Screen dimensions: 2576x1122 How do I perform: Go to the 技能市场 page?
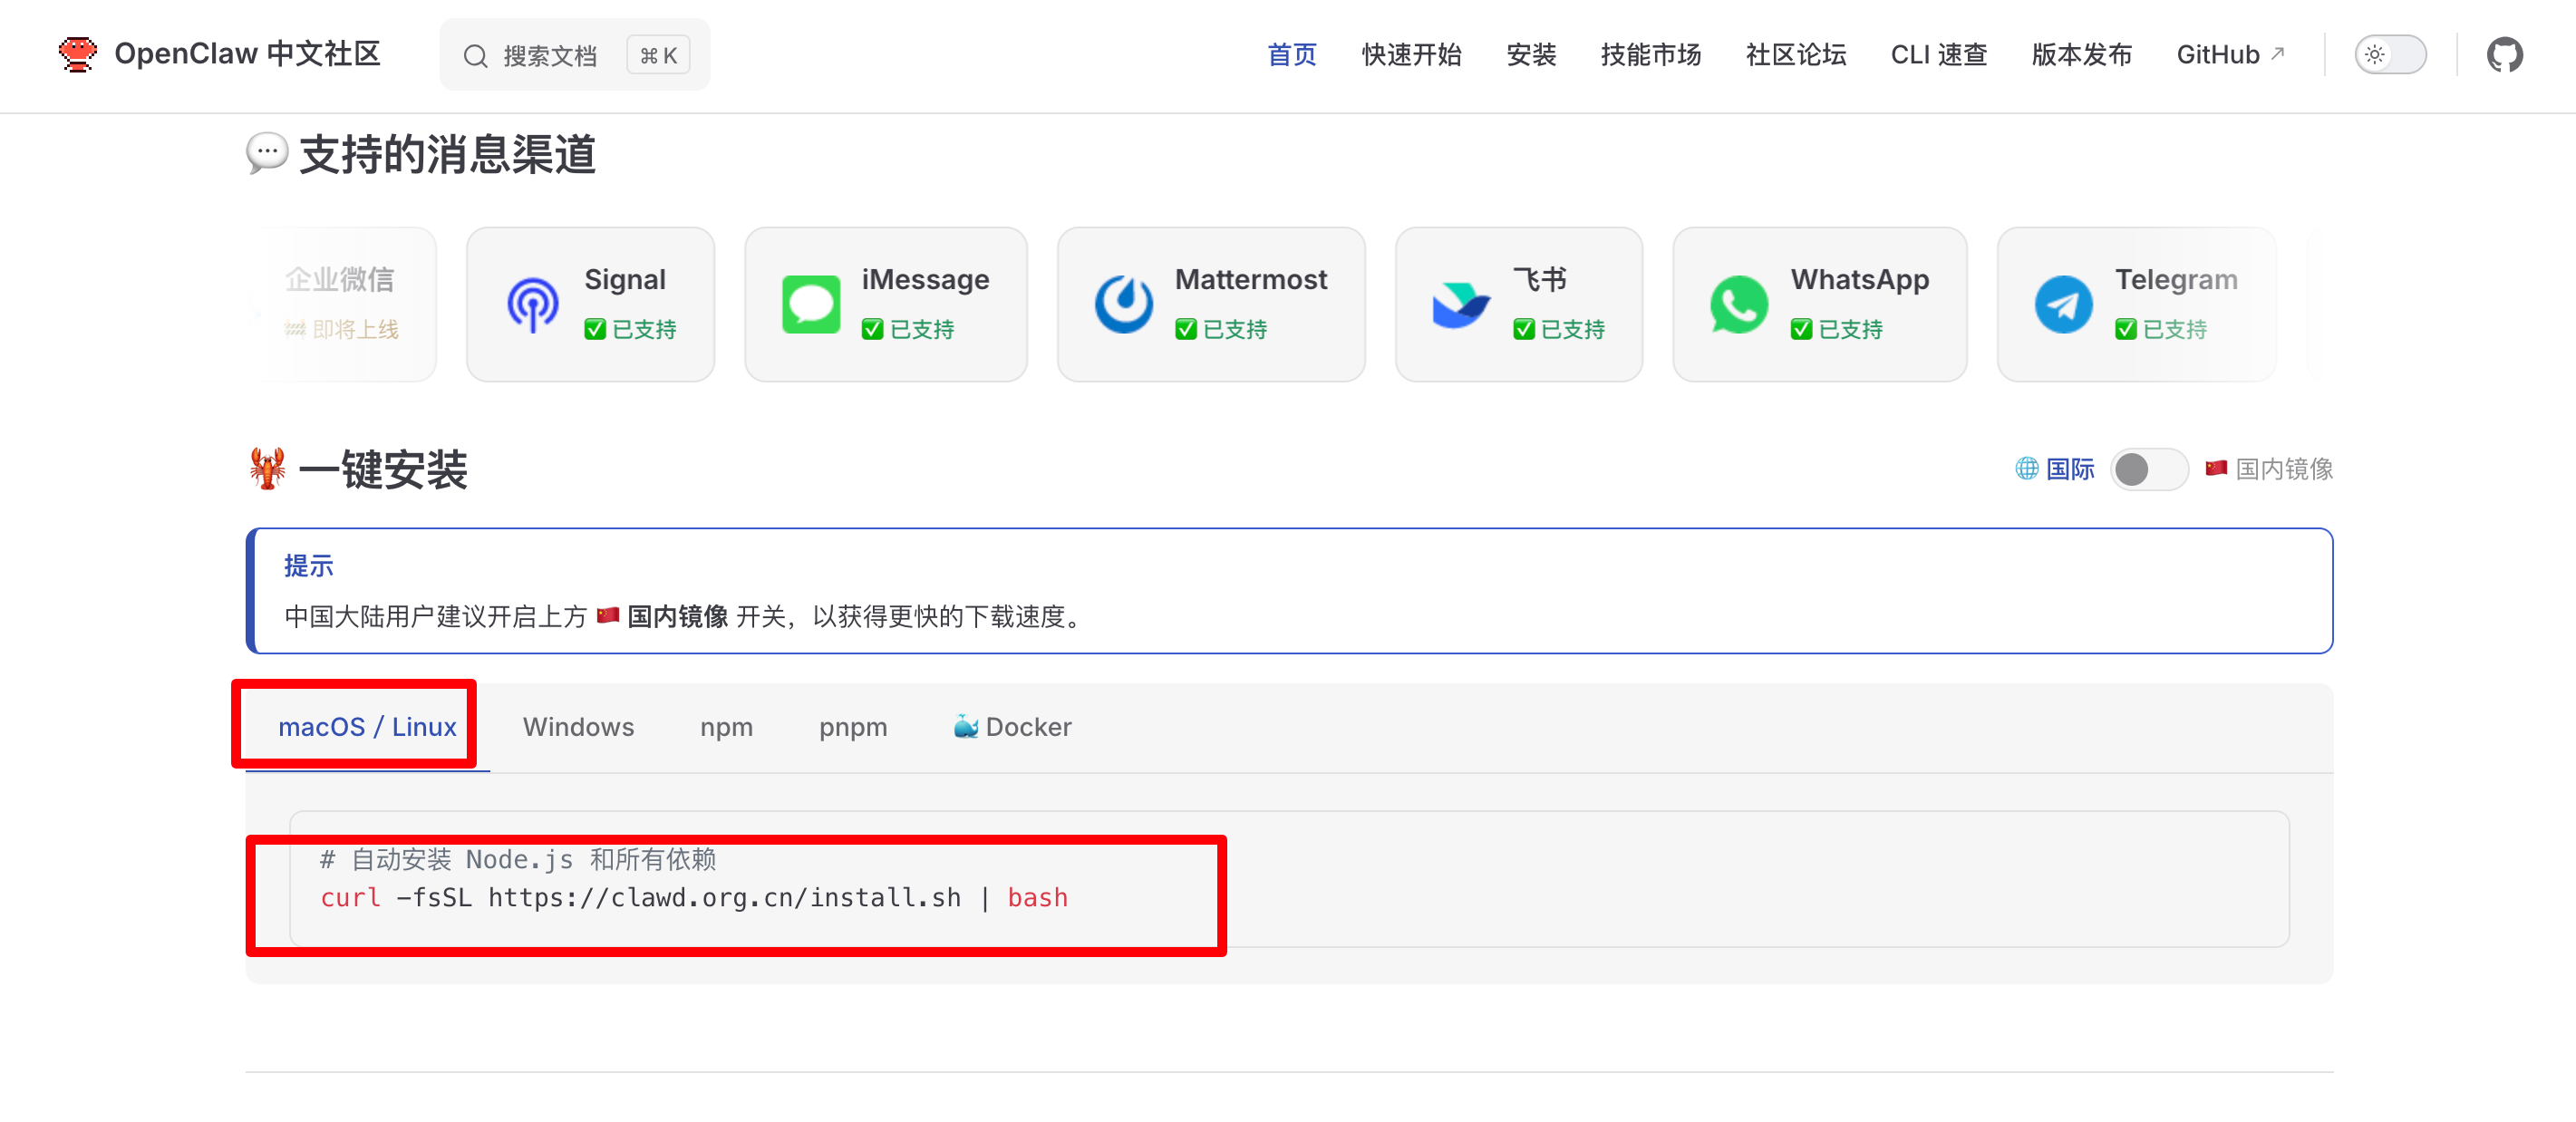tap(1650, 54)
